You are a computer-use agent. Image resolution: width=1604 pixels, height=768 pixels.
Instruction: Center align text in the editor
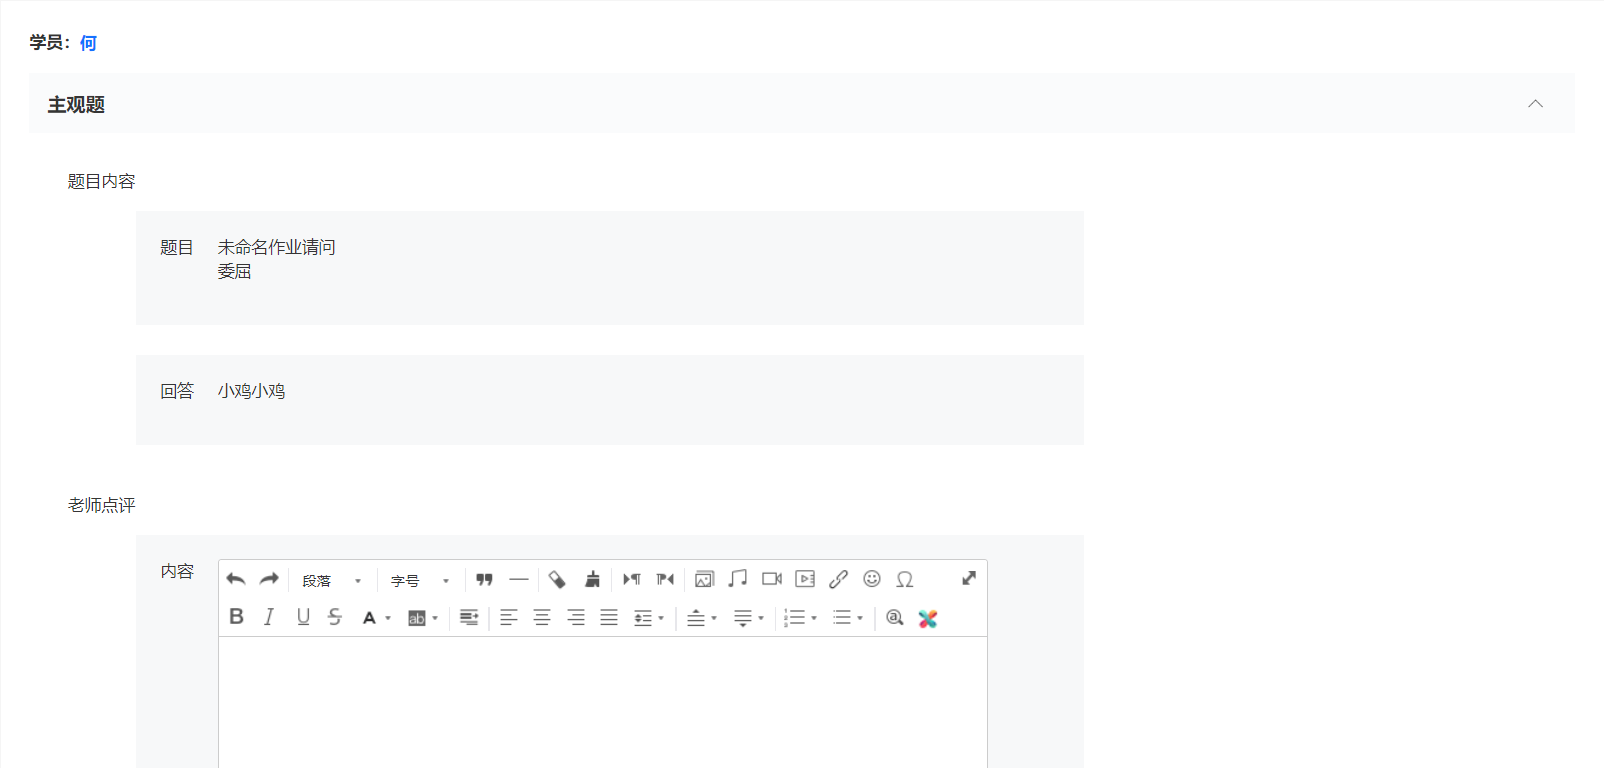click(542, 618)
